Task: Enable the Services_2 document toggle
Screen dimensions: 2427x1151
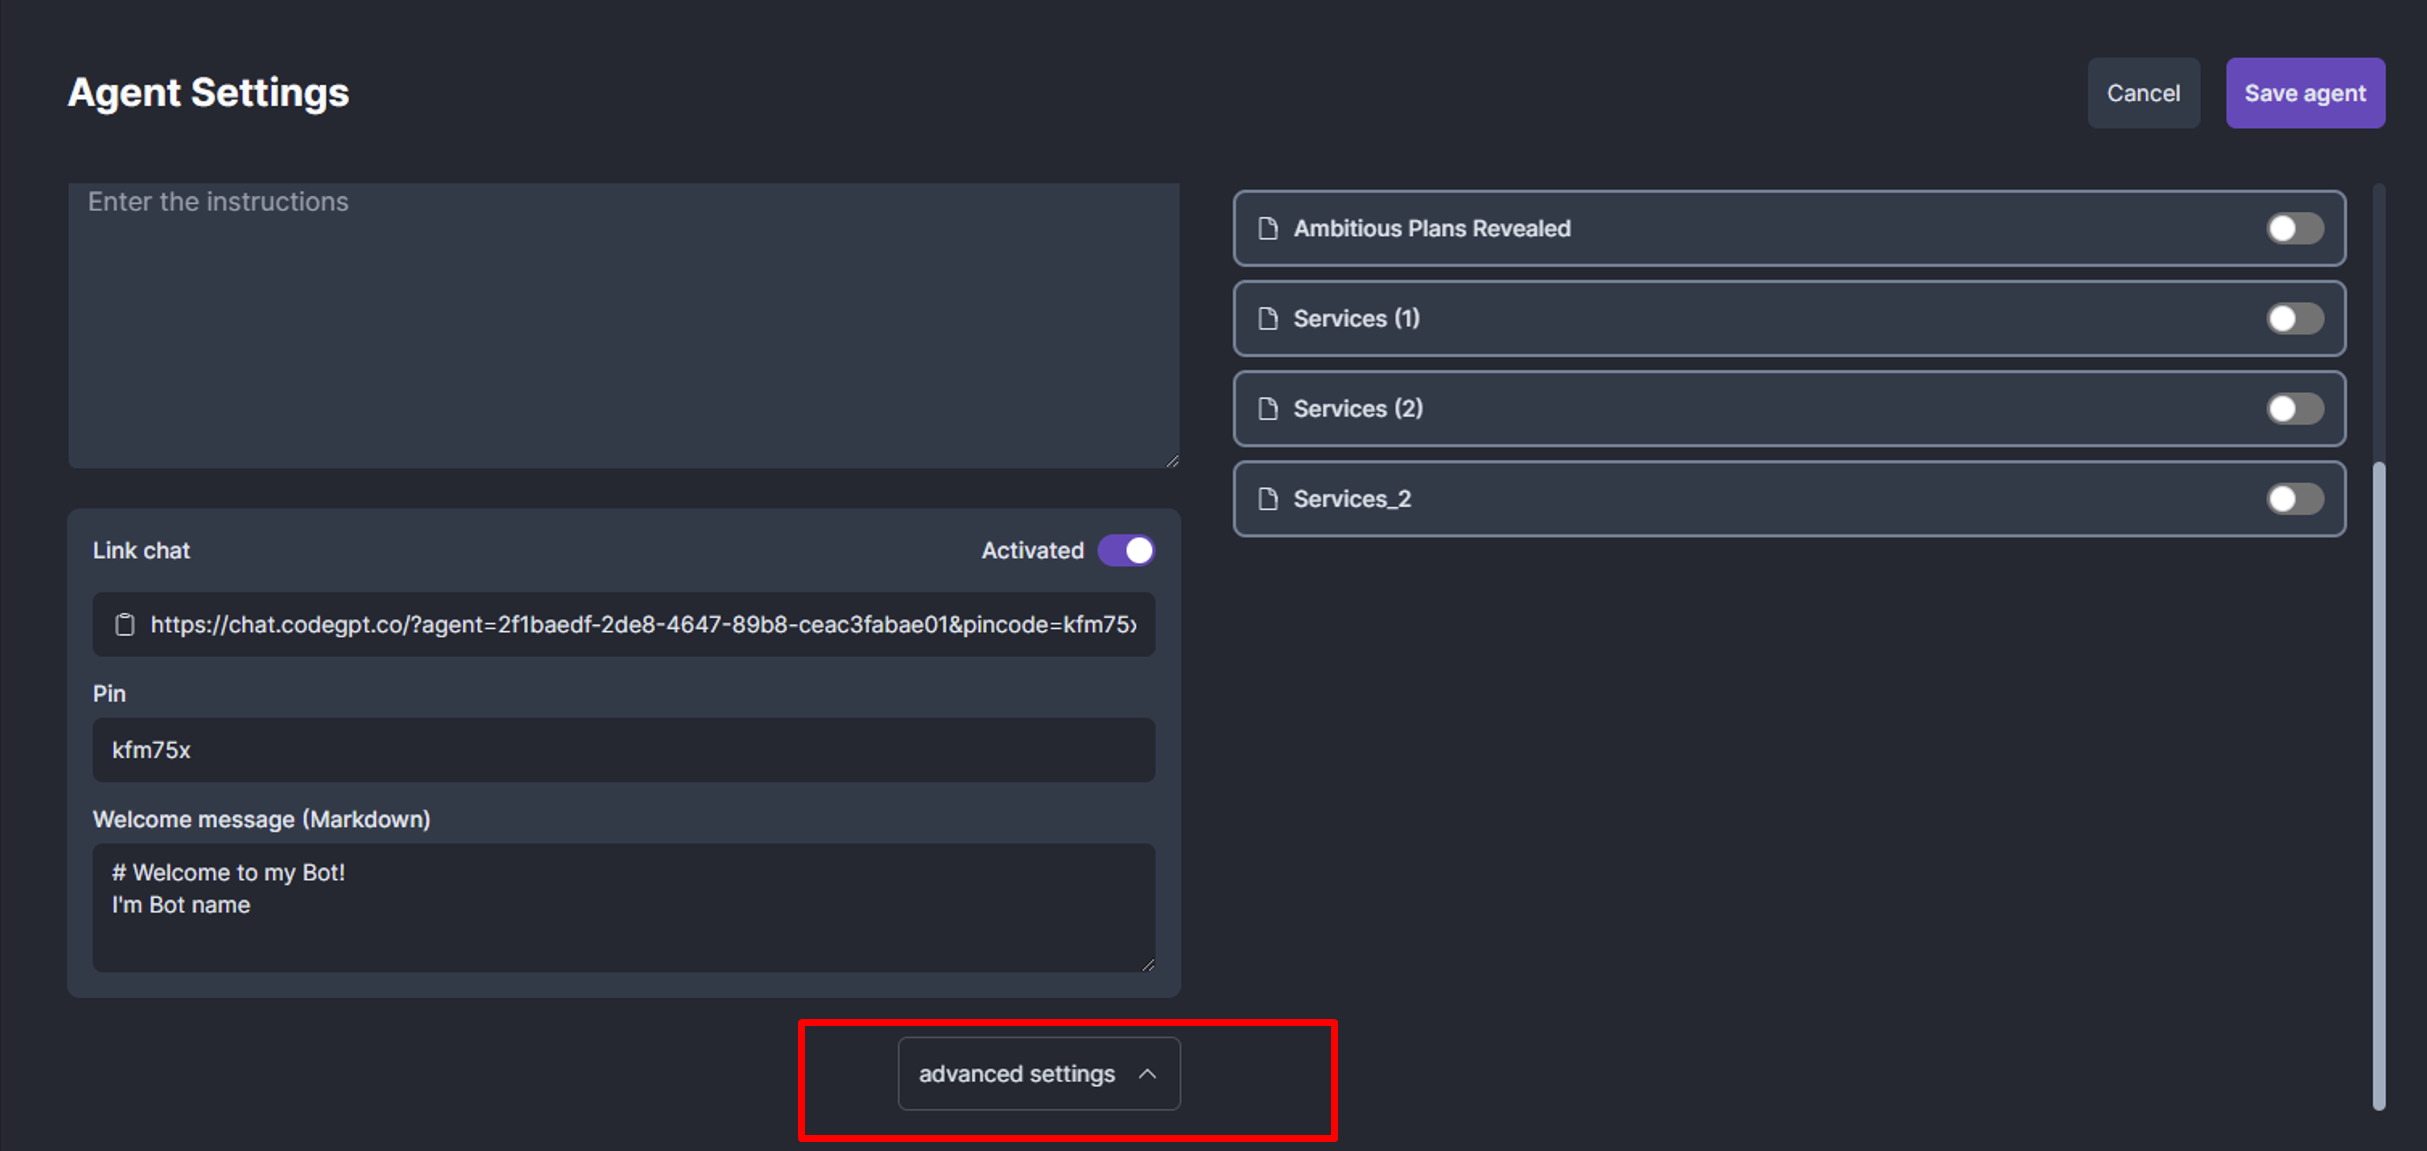Action: click(x=2295, y=499)
